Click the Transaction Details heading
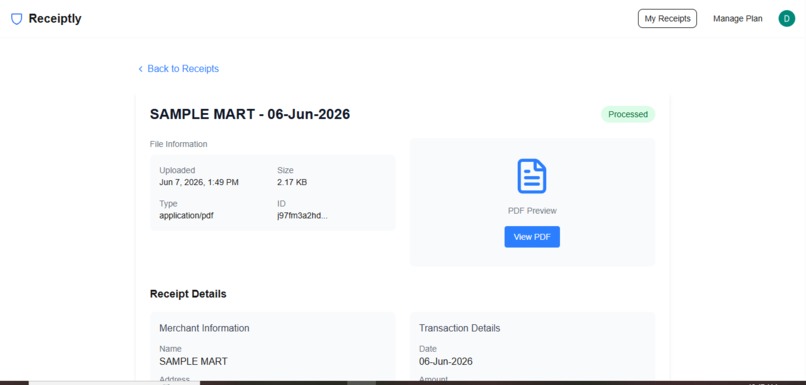 click(x=460, y=328)
